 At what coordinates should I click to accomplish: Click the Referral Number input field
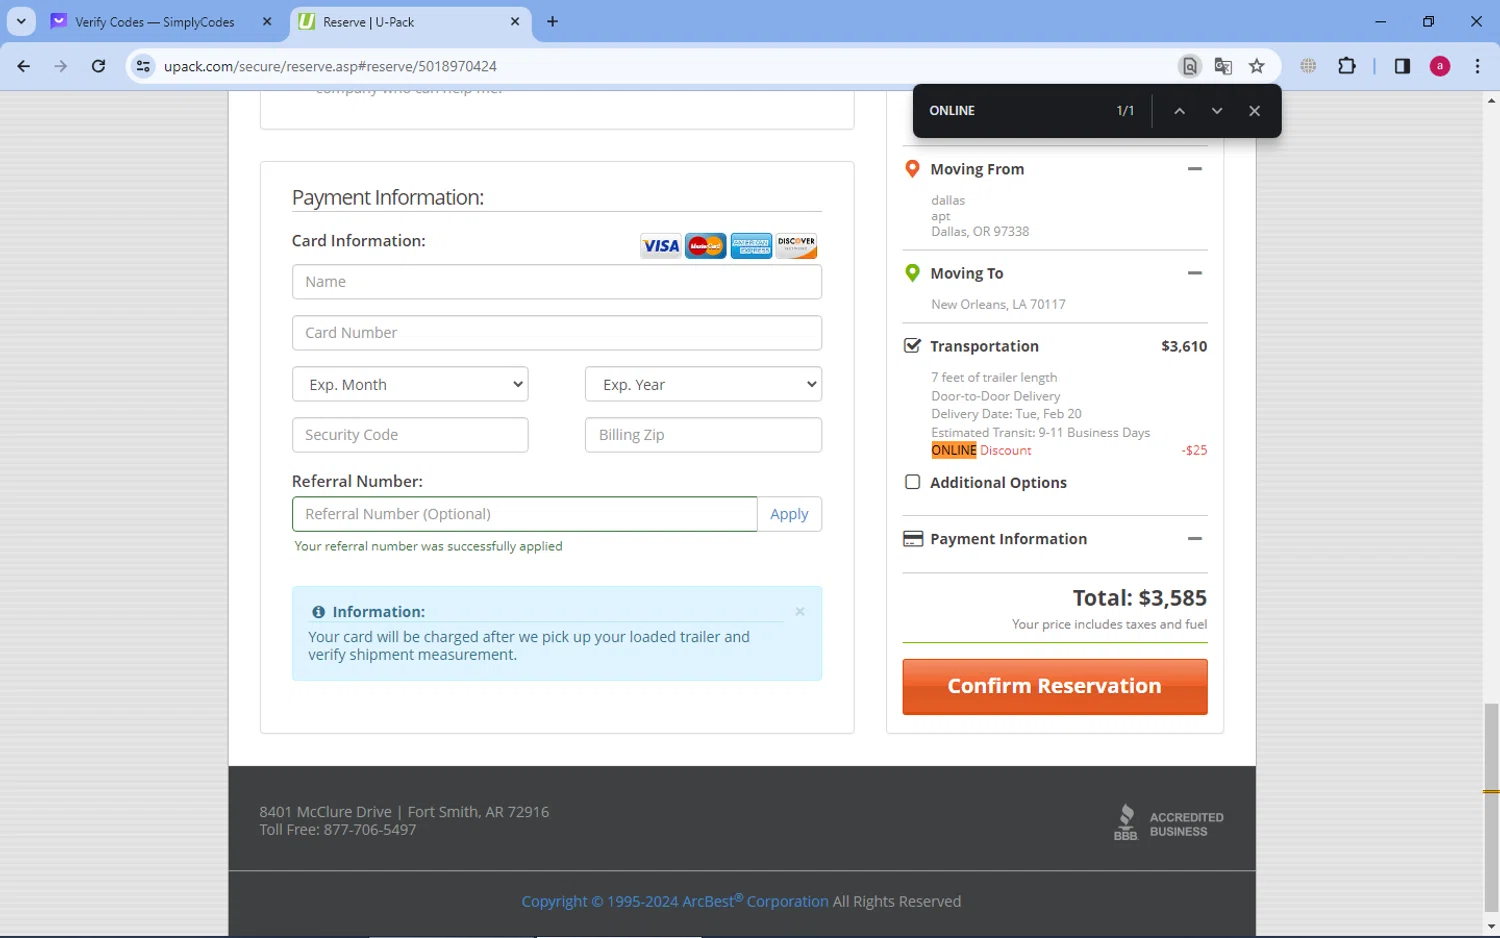click(524, 514)
